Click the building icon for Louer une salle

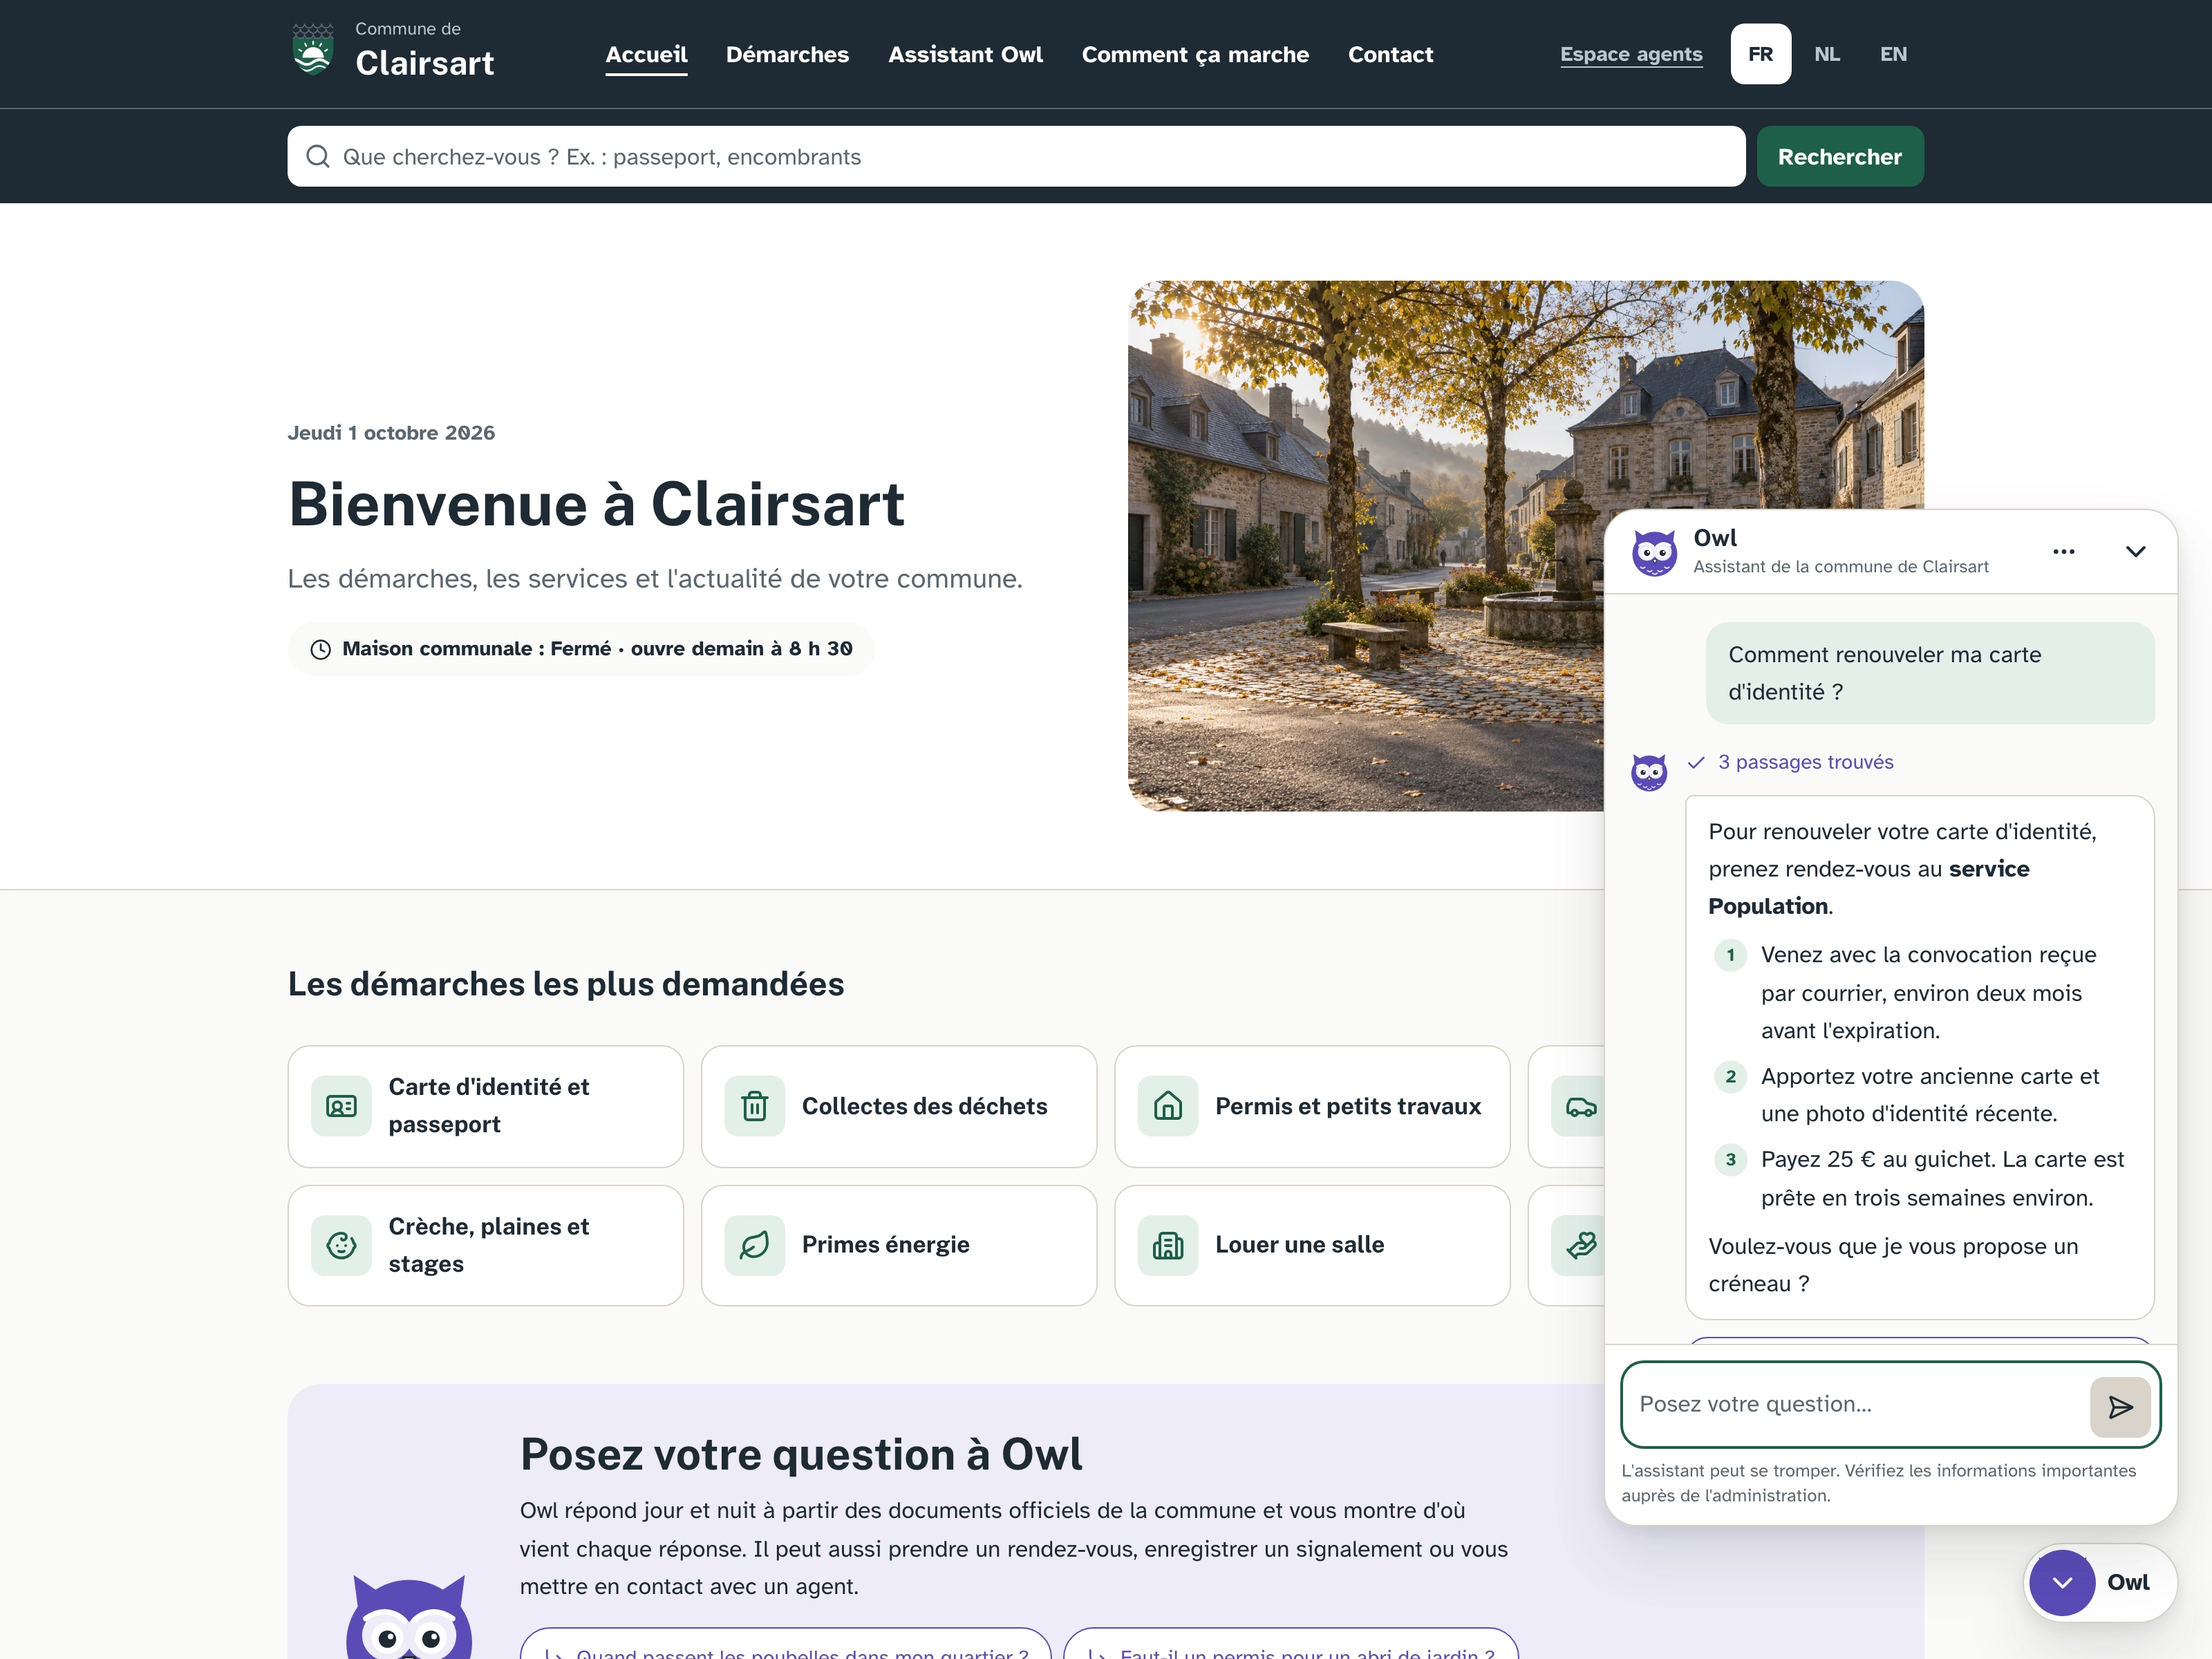pyautogui.click(x=1168, y=1245)
